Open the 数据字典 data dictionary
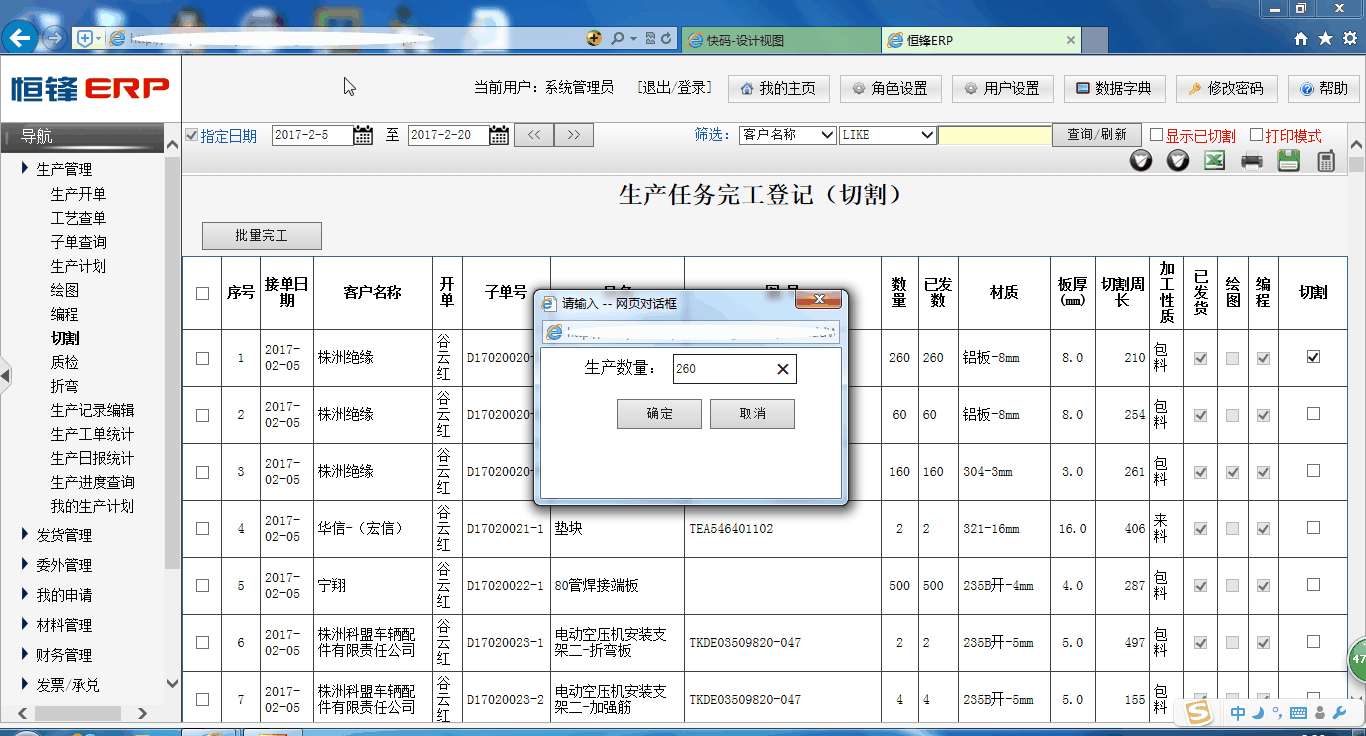 click(x=1114, y=88)
